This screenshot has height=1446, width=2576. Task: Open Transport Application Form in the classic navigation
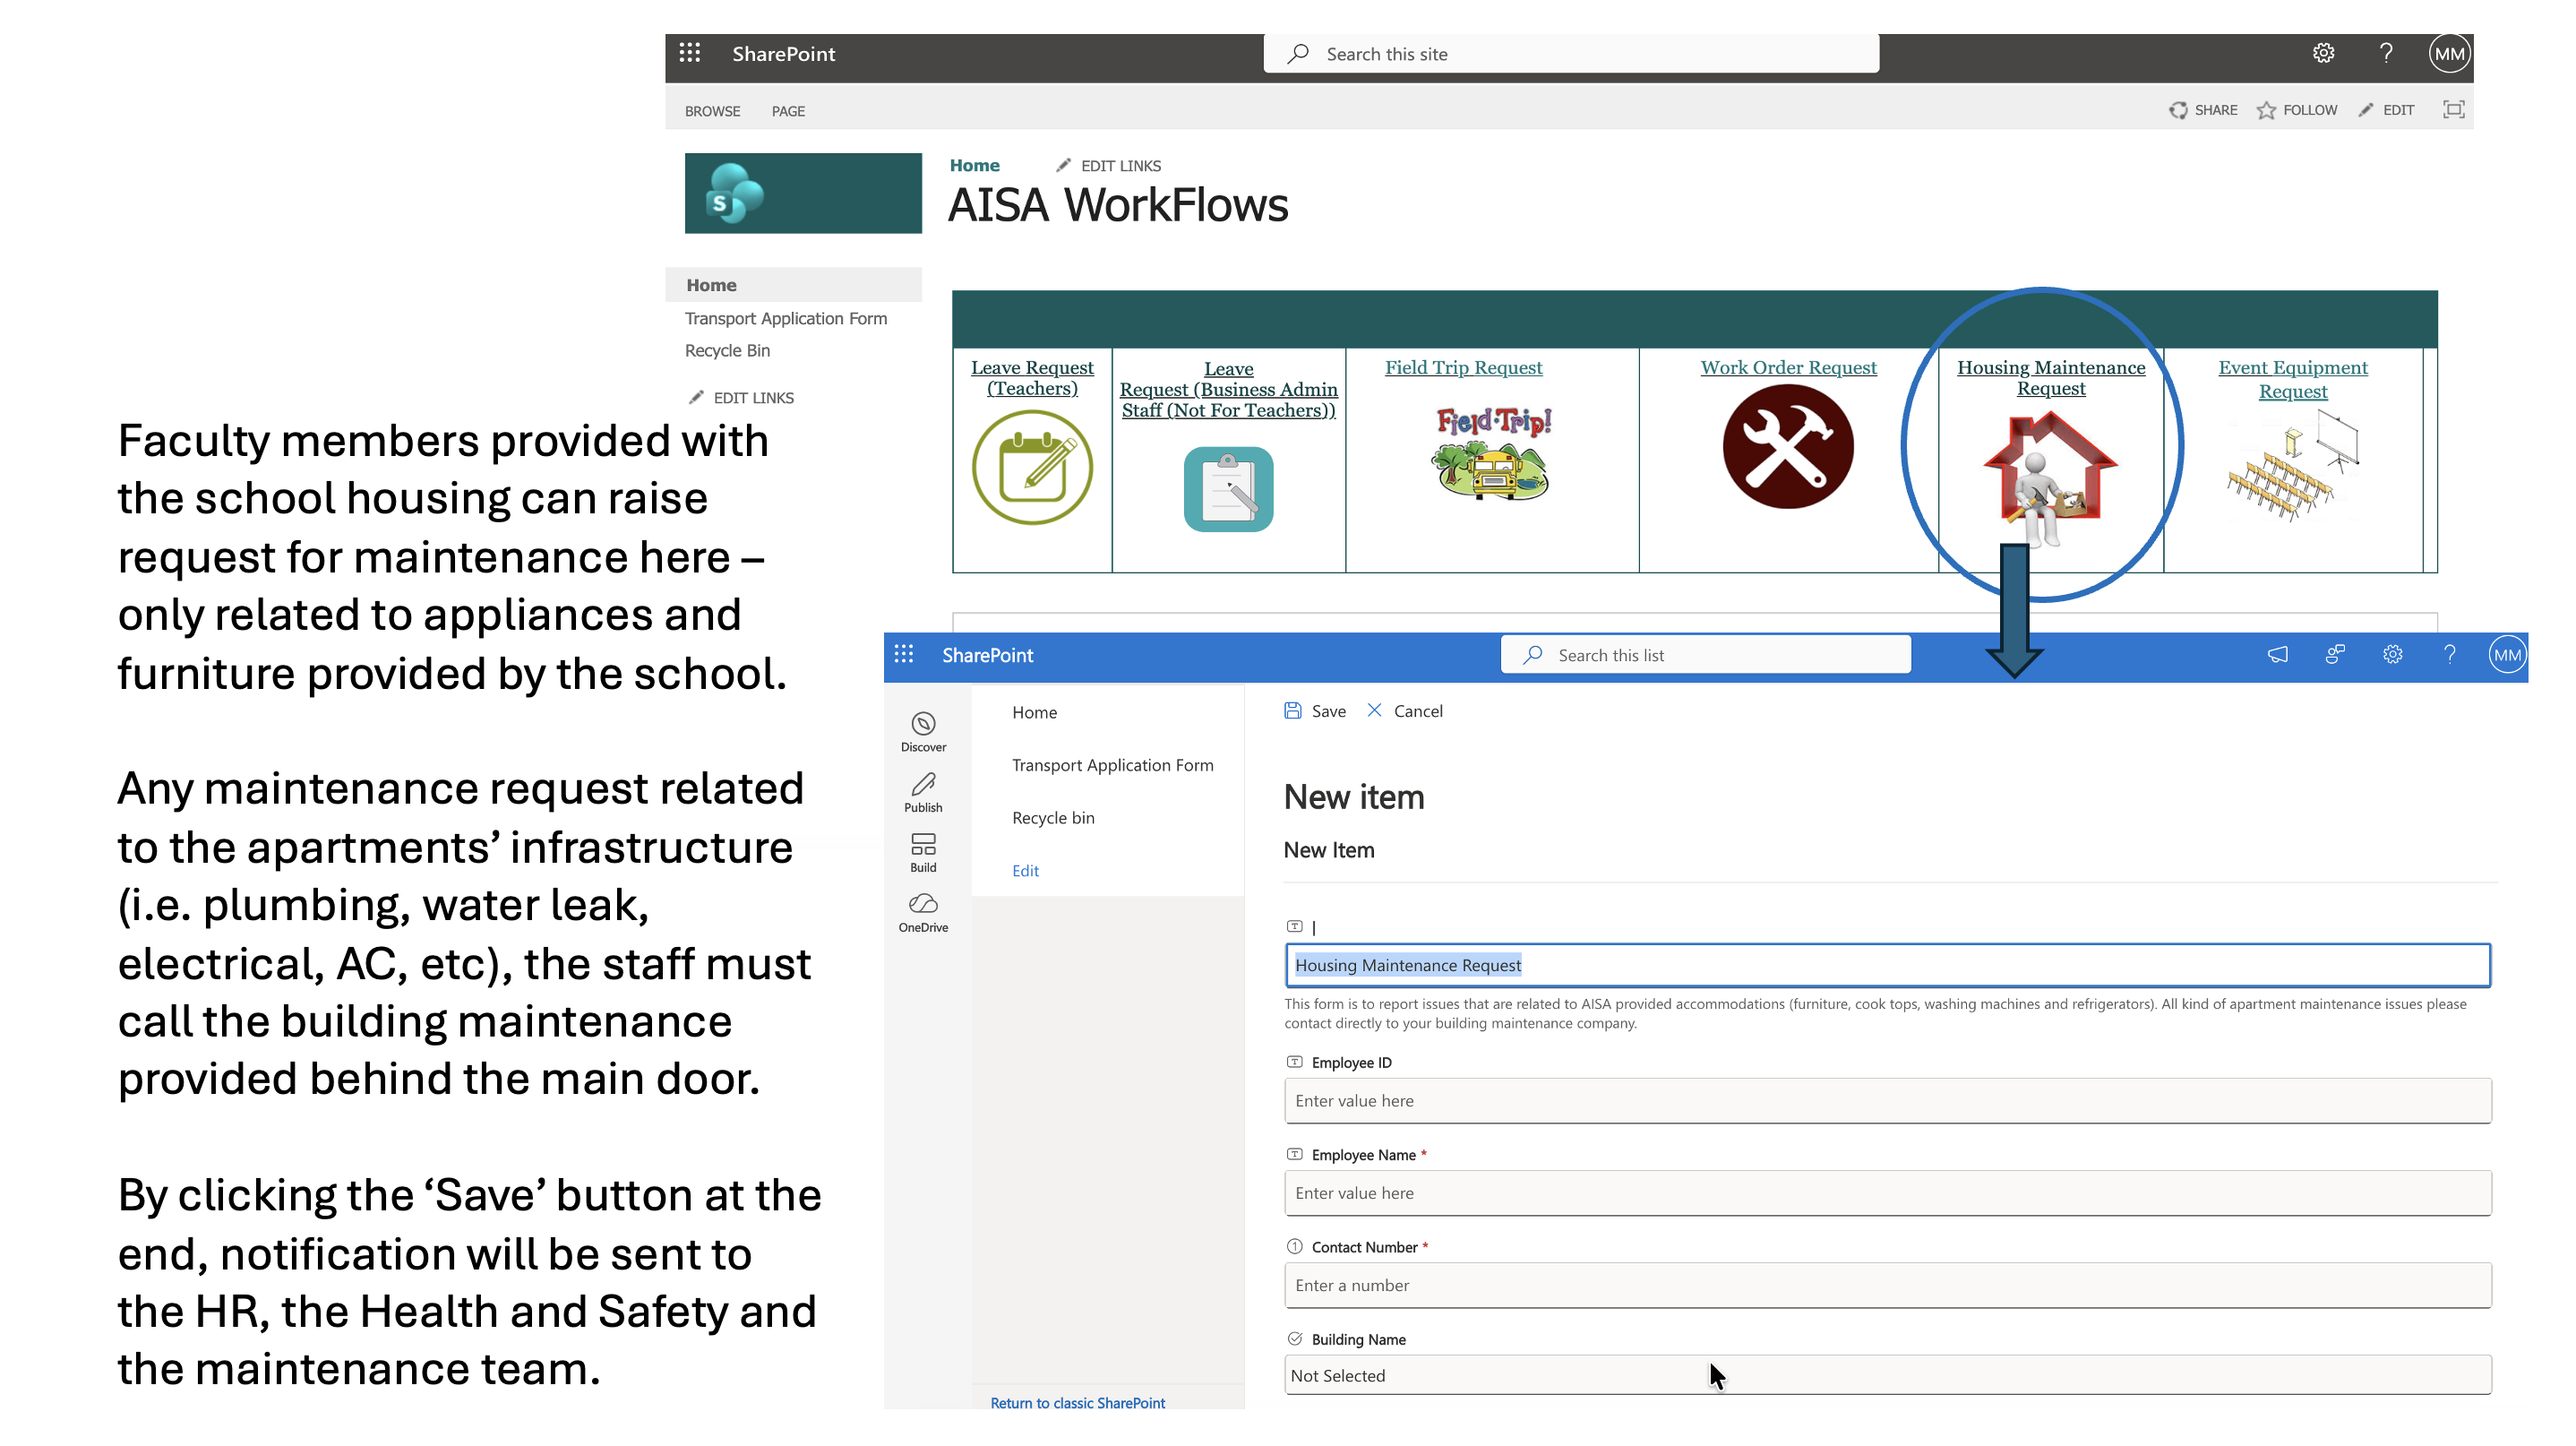[785, 318]
